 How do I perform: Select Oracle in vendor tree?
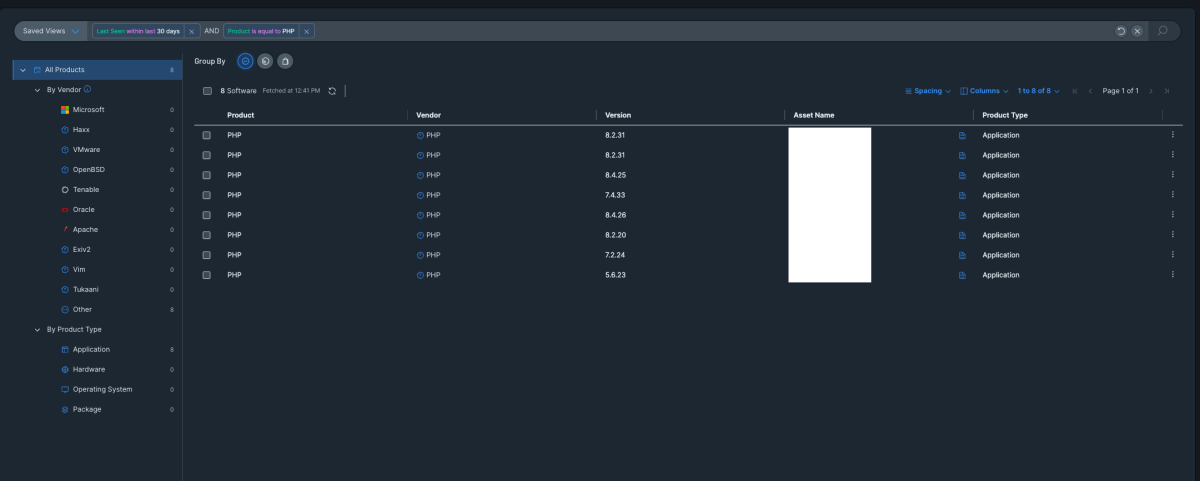pyautogui.click(x=84, y=210)
